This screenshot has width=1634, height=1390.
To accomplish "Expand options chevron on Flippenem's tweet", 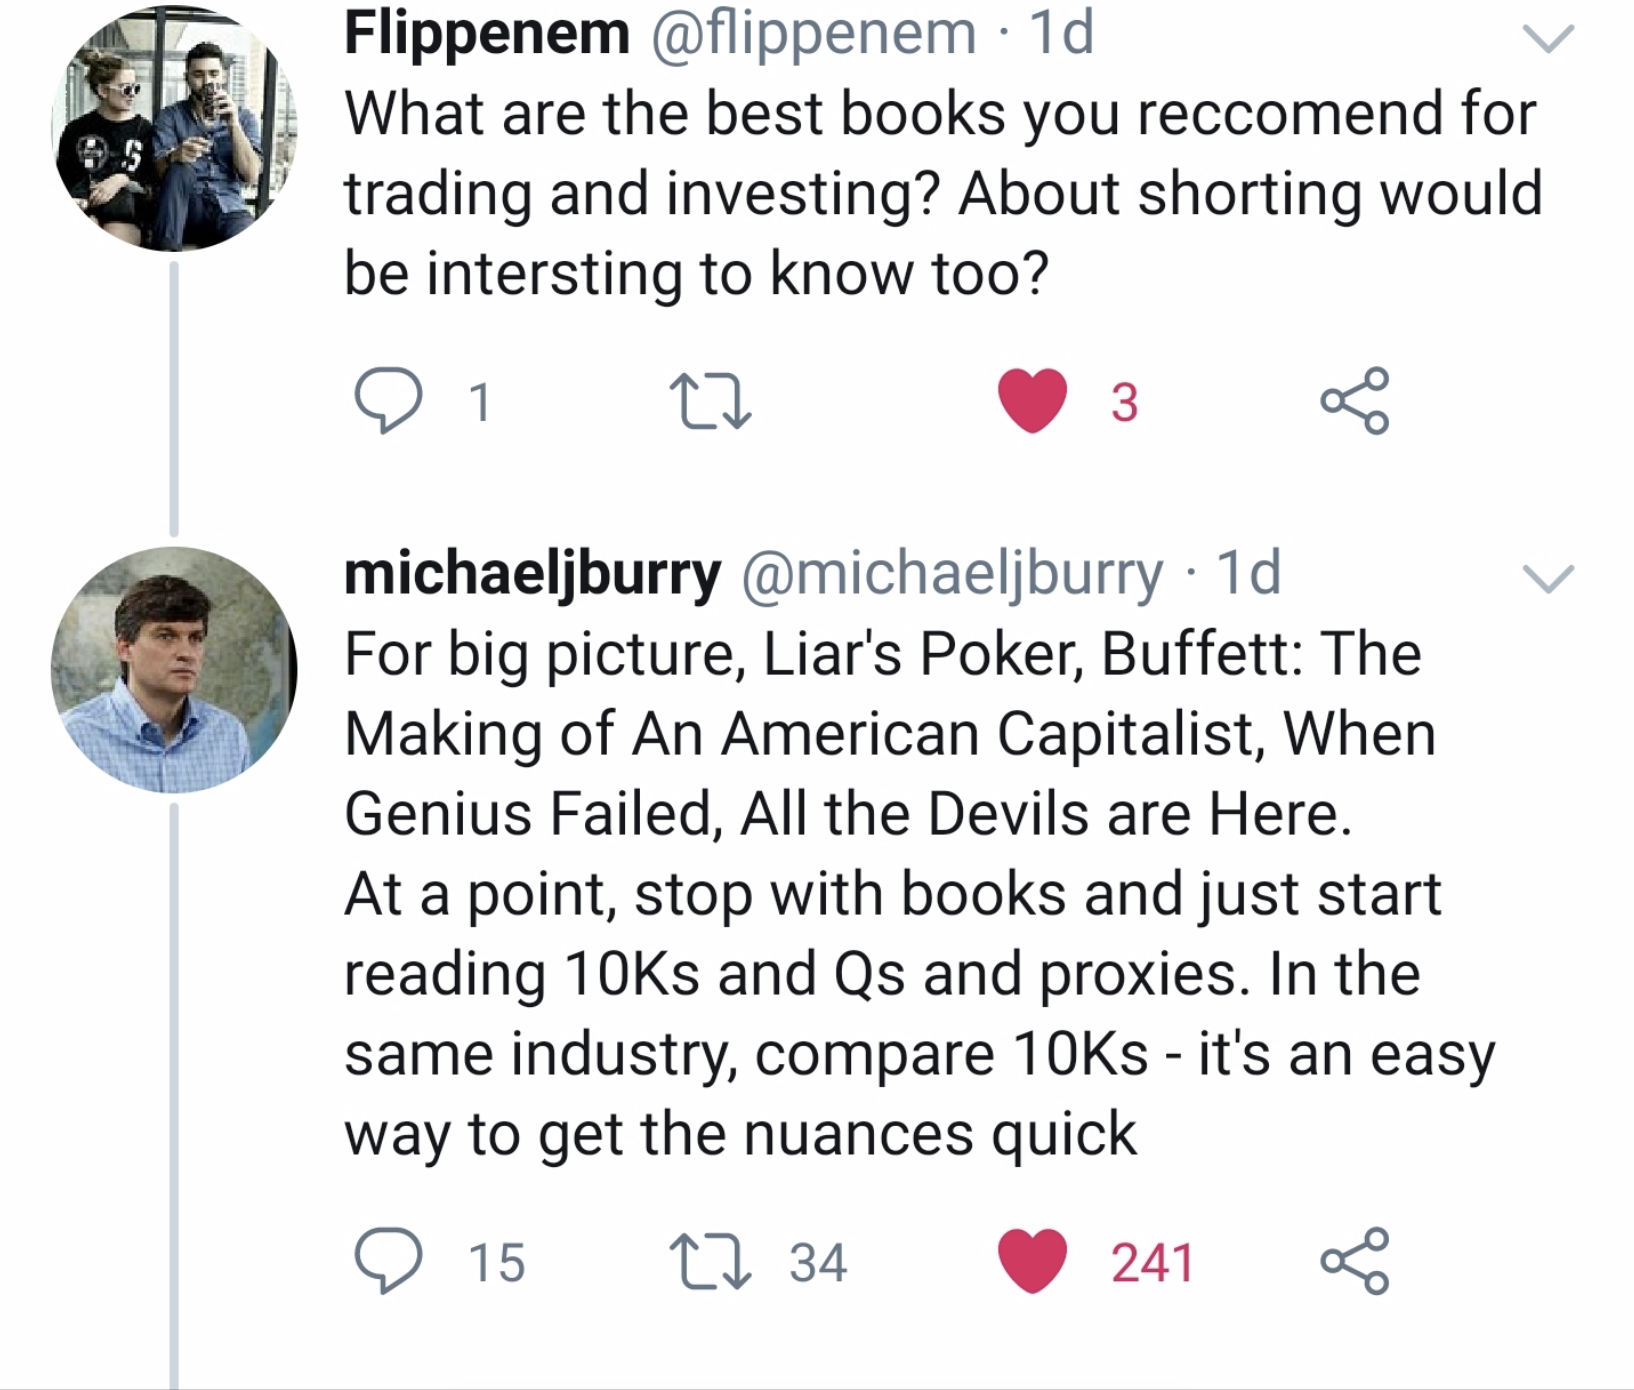I will click(x=1548, y=38).
